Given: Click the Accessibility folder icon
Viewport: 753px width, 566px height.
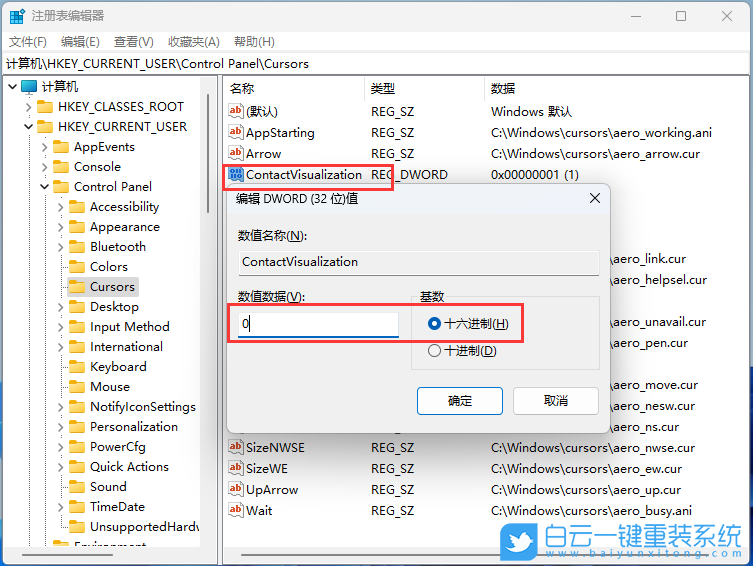Looking at the screenshot, I should tap(77, 207).
